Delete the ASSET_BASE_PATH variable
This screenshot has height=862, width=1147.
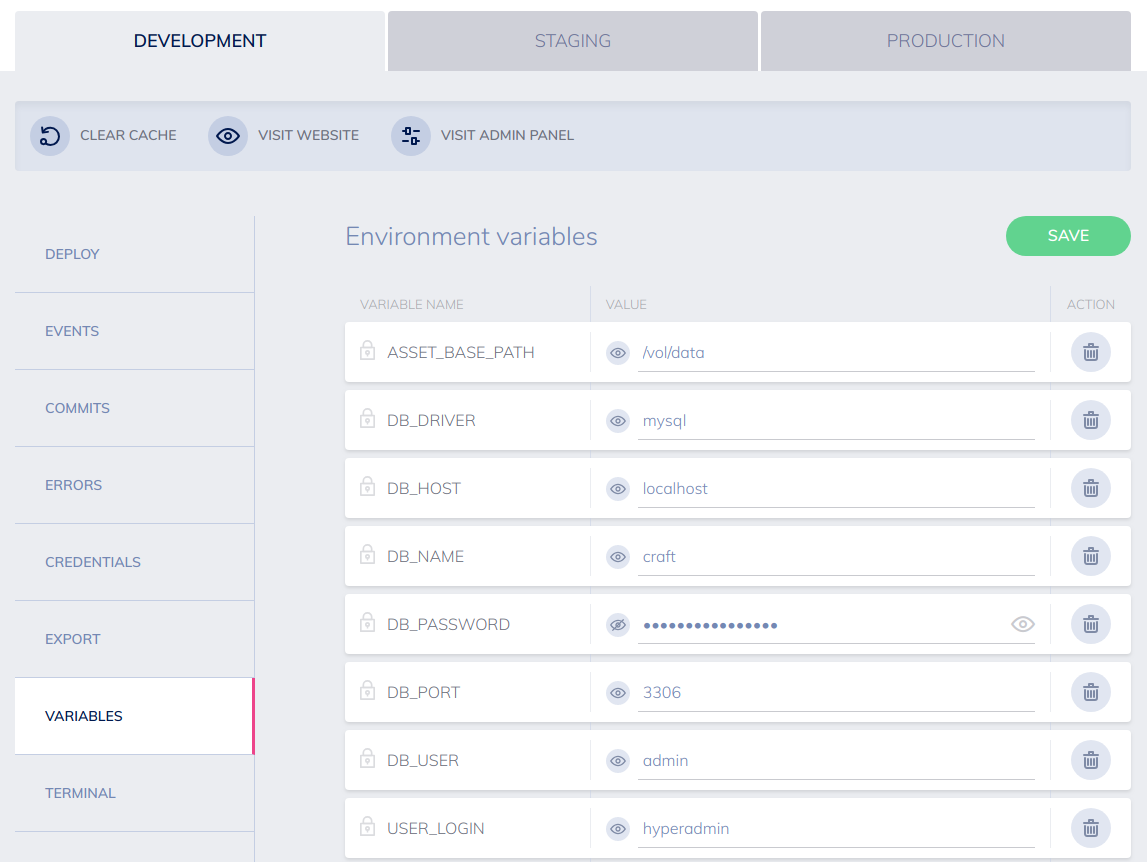[1091, 352]
